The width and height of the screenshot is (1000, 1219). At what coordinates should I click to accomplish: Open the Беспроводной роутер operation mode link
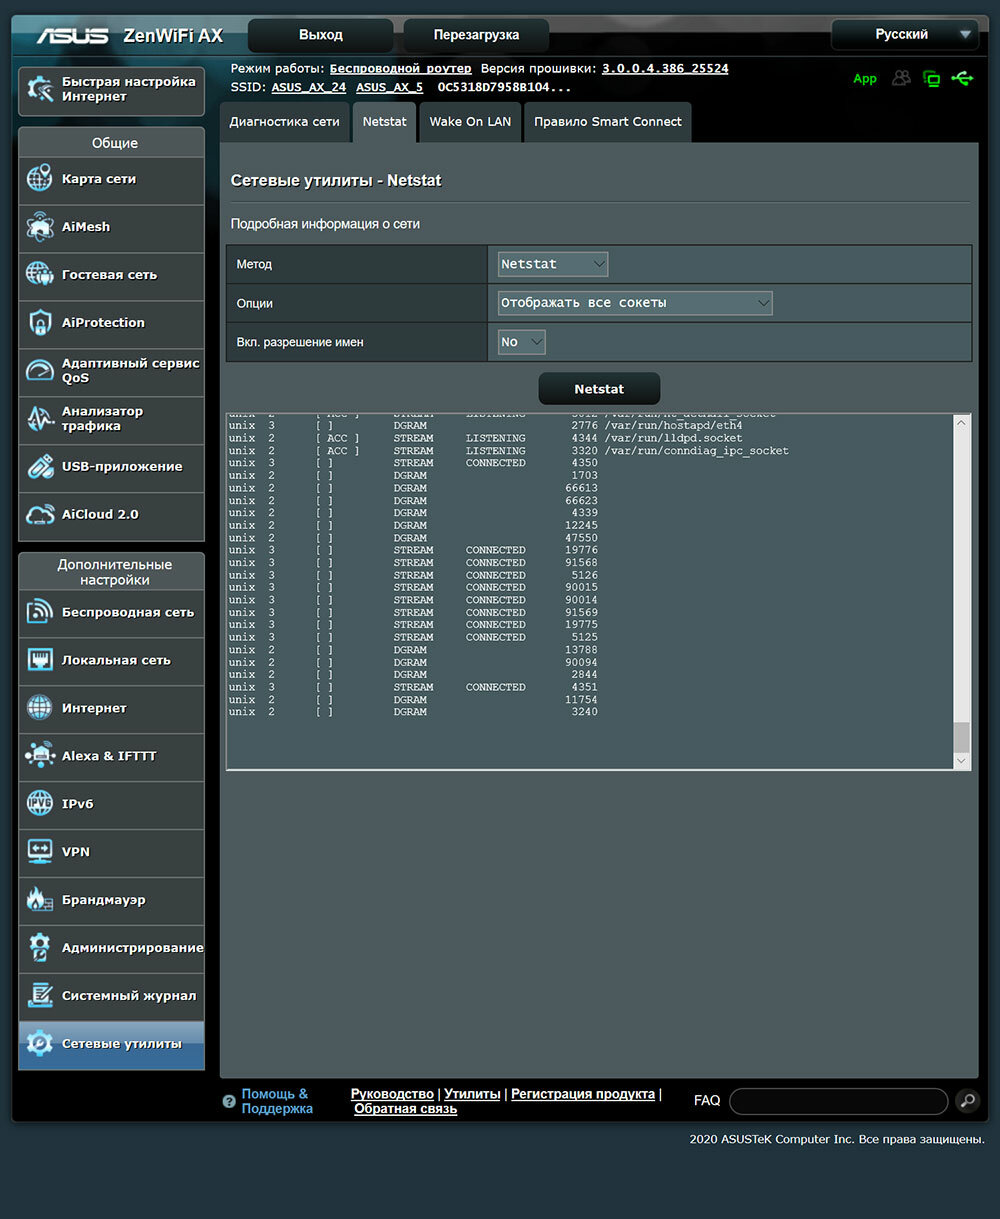tap(401, 69)
